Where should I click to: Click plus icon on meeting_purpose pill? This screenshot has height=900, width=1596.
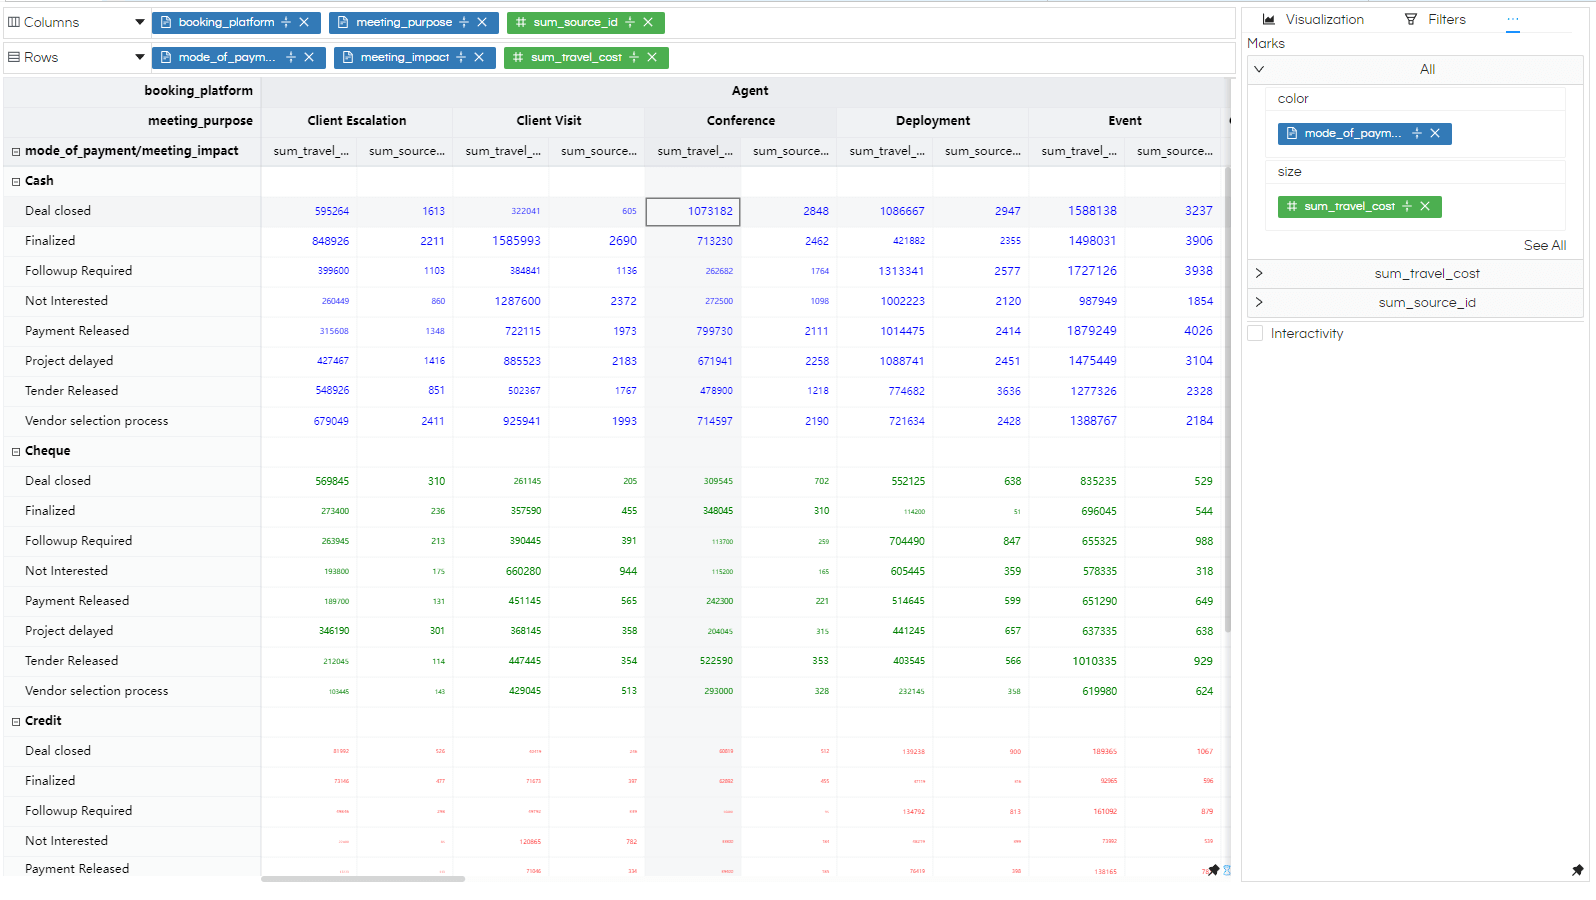point(464,22)
